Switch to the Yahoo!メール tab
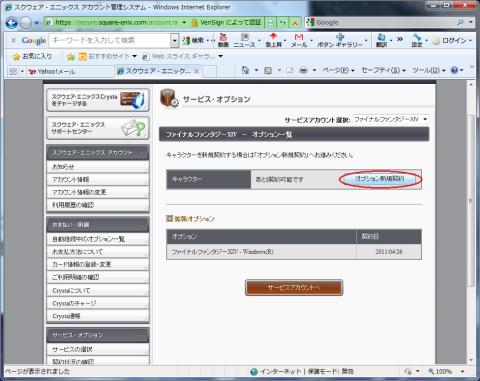Image resolution: width=480 pixels, height=381 pixels. (x=70, y=71)
